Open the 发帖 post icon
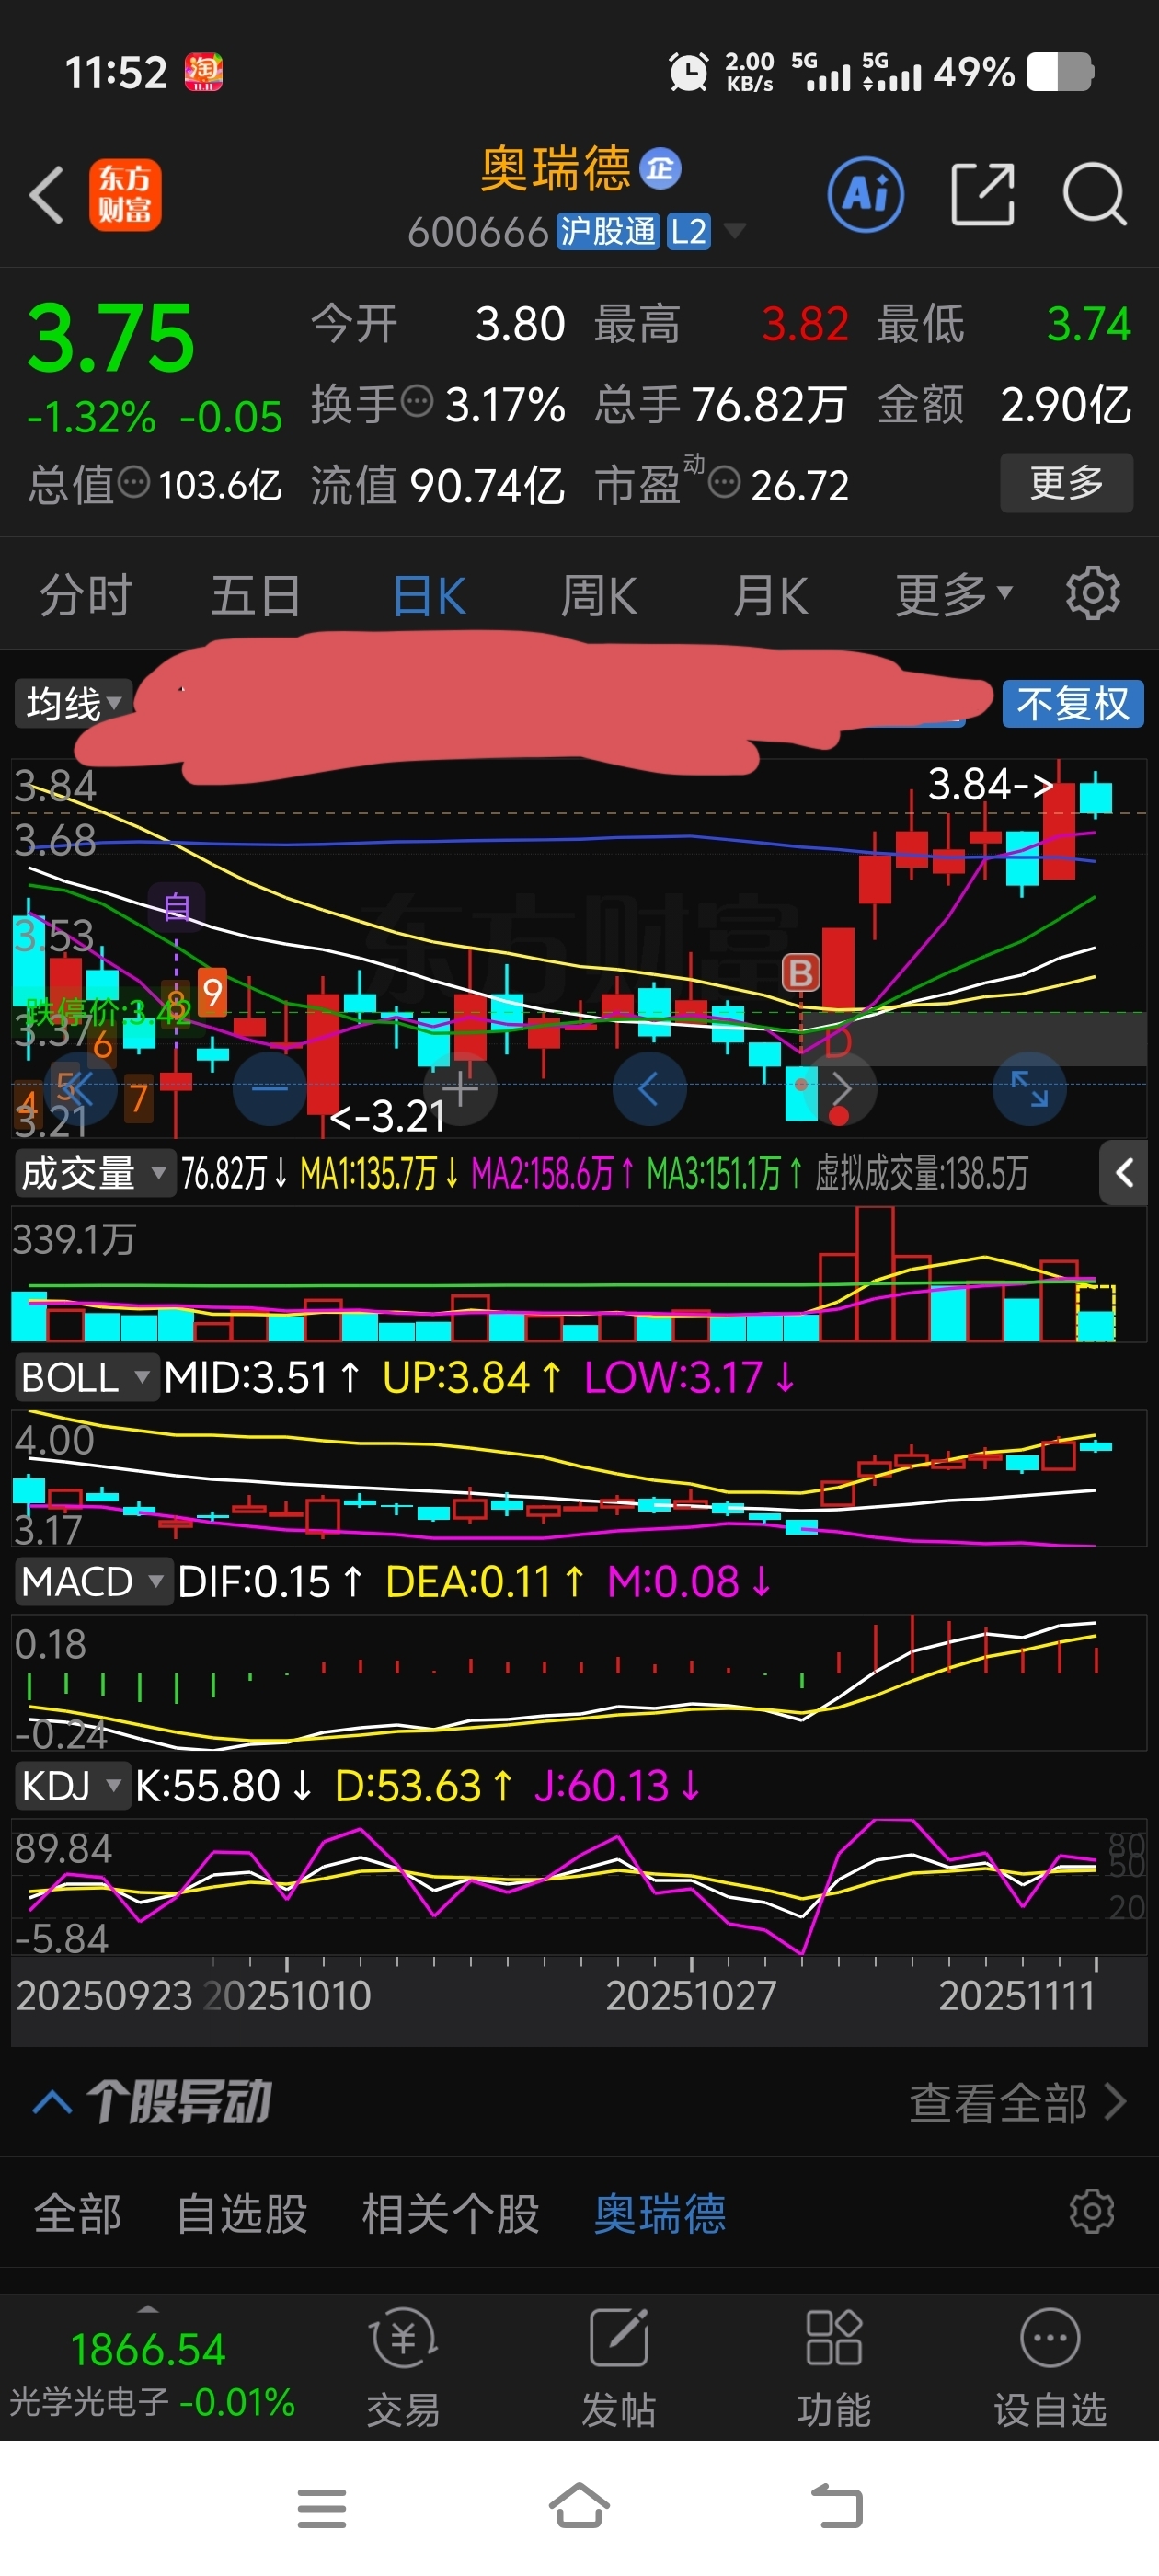Screen dimensions: 1159x2576 click(x=619, y=2366)
